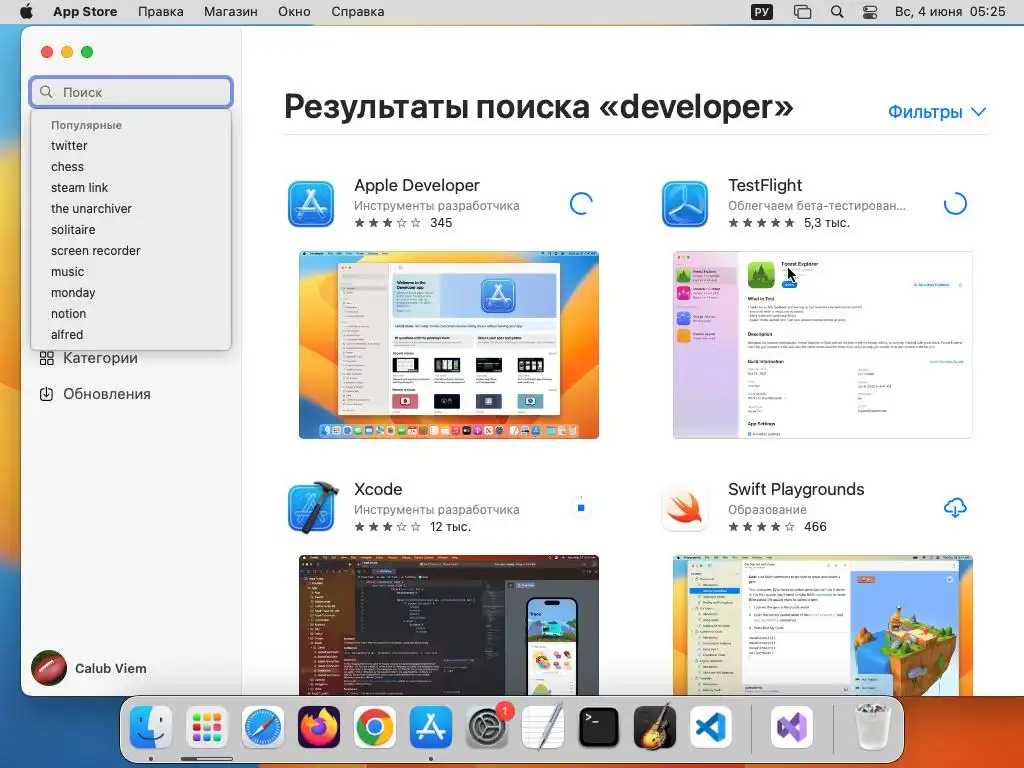Image resolution: width=1024 pixels, height=768 pixels.
Task: Open the Apple menu
Action: [x=26, y=12]
